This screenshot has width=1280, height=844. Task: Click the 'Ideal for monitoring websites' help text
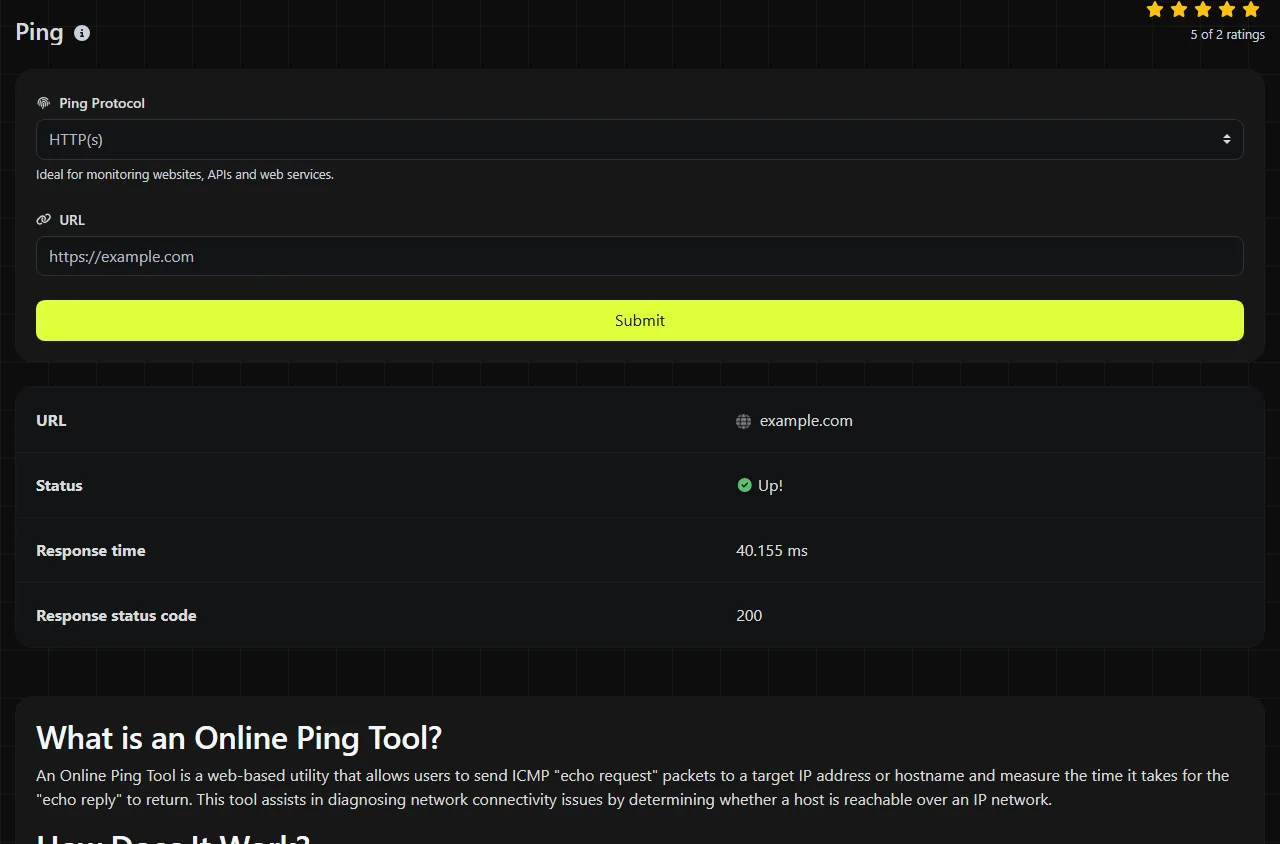point(185,175)
